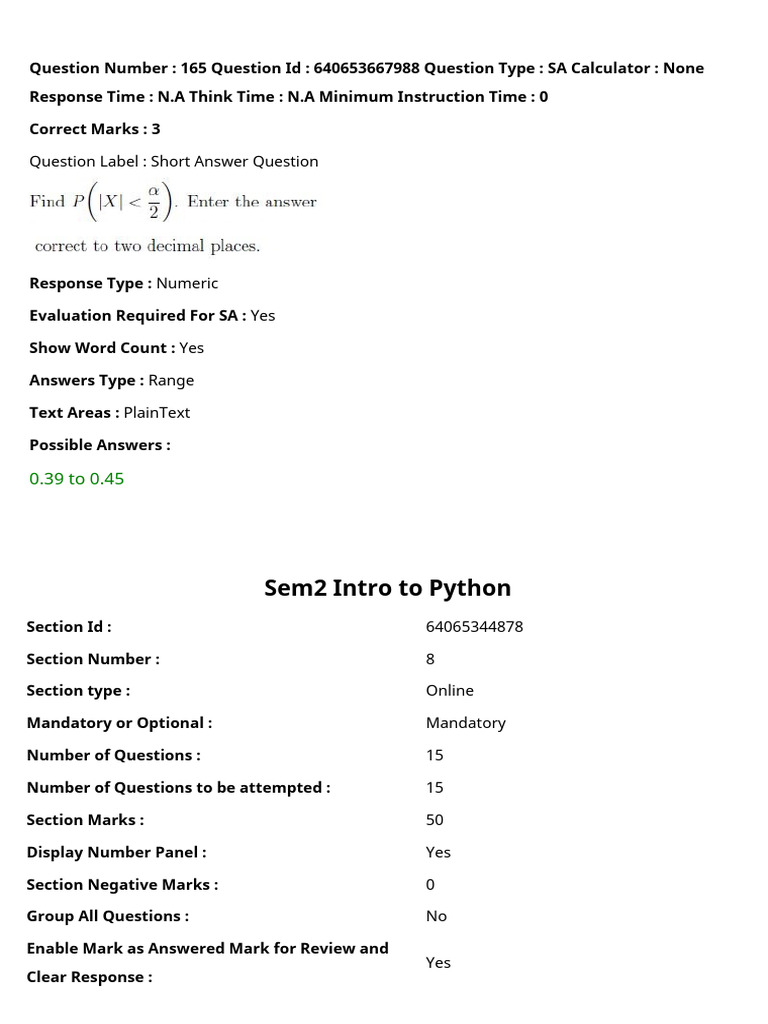Click the Response Type : Numeric line
The width and height of the screenshot is (768, 1024).
pos(123,283)
